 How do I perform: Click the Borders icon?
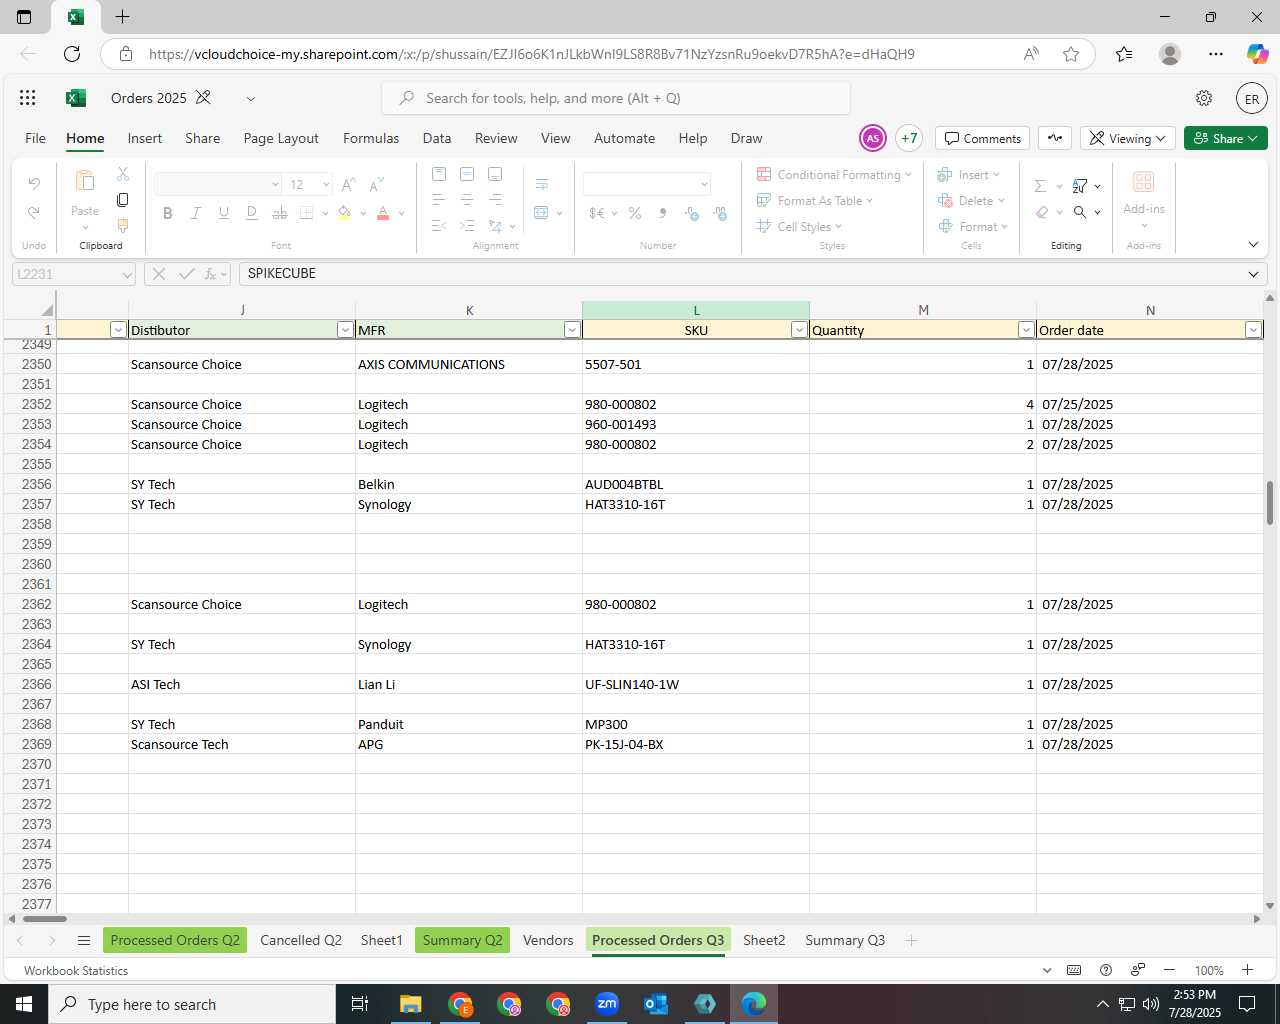click(307, 213)
